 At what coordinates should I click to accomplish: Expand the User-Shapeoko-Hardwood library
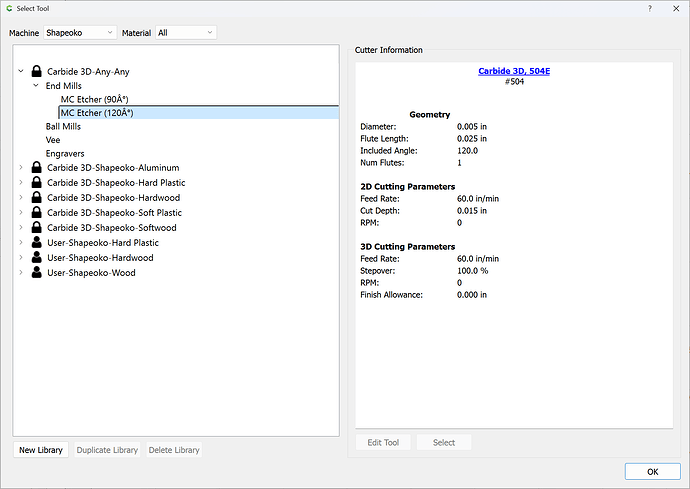click(21, 257)
